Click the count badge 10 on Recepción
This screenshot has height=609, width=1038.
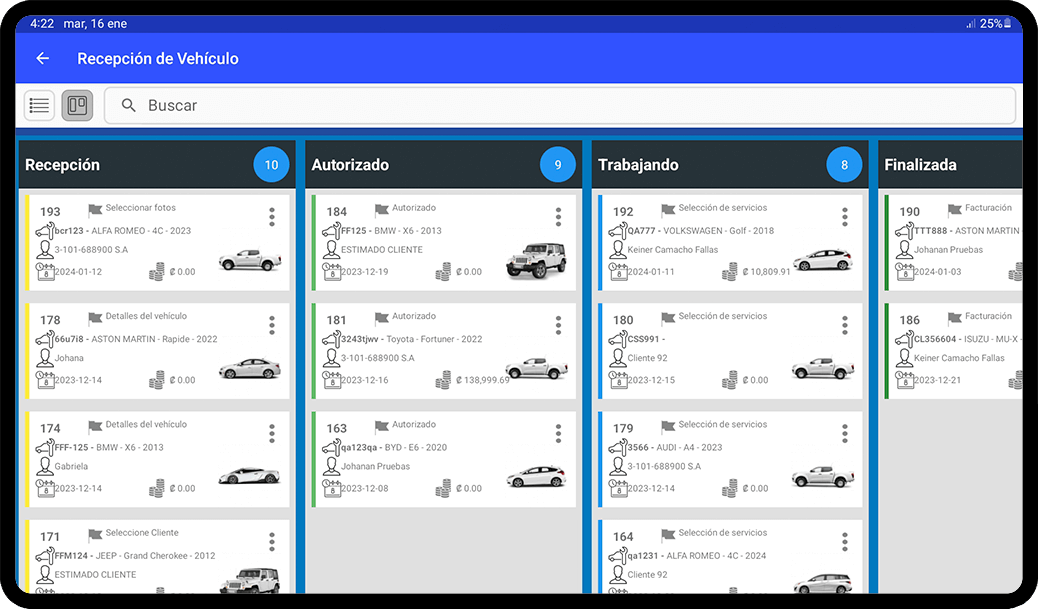pos(271,164)
